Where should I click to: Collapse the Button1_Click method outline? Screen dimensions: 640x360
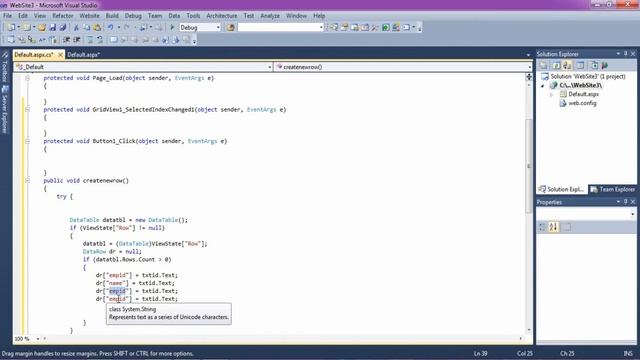tap(27, 141)
